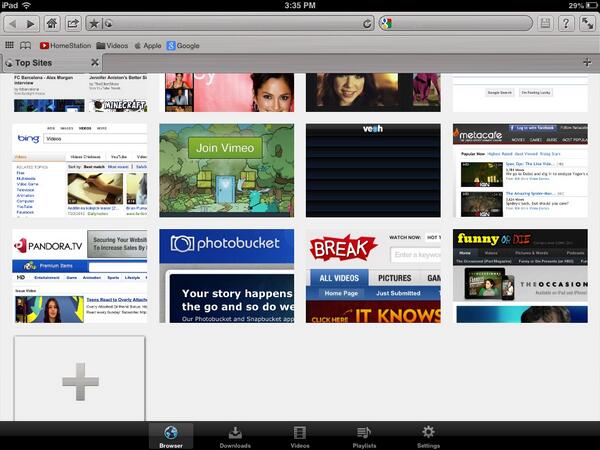The image size is (600, 450).
Task: Tap the share icon in the toolbar
Action: [73, 24]
